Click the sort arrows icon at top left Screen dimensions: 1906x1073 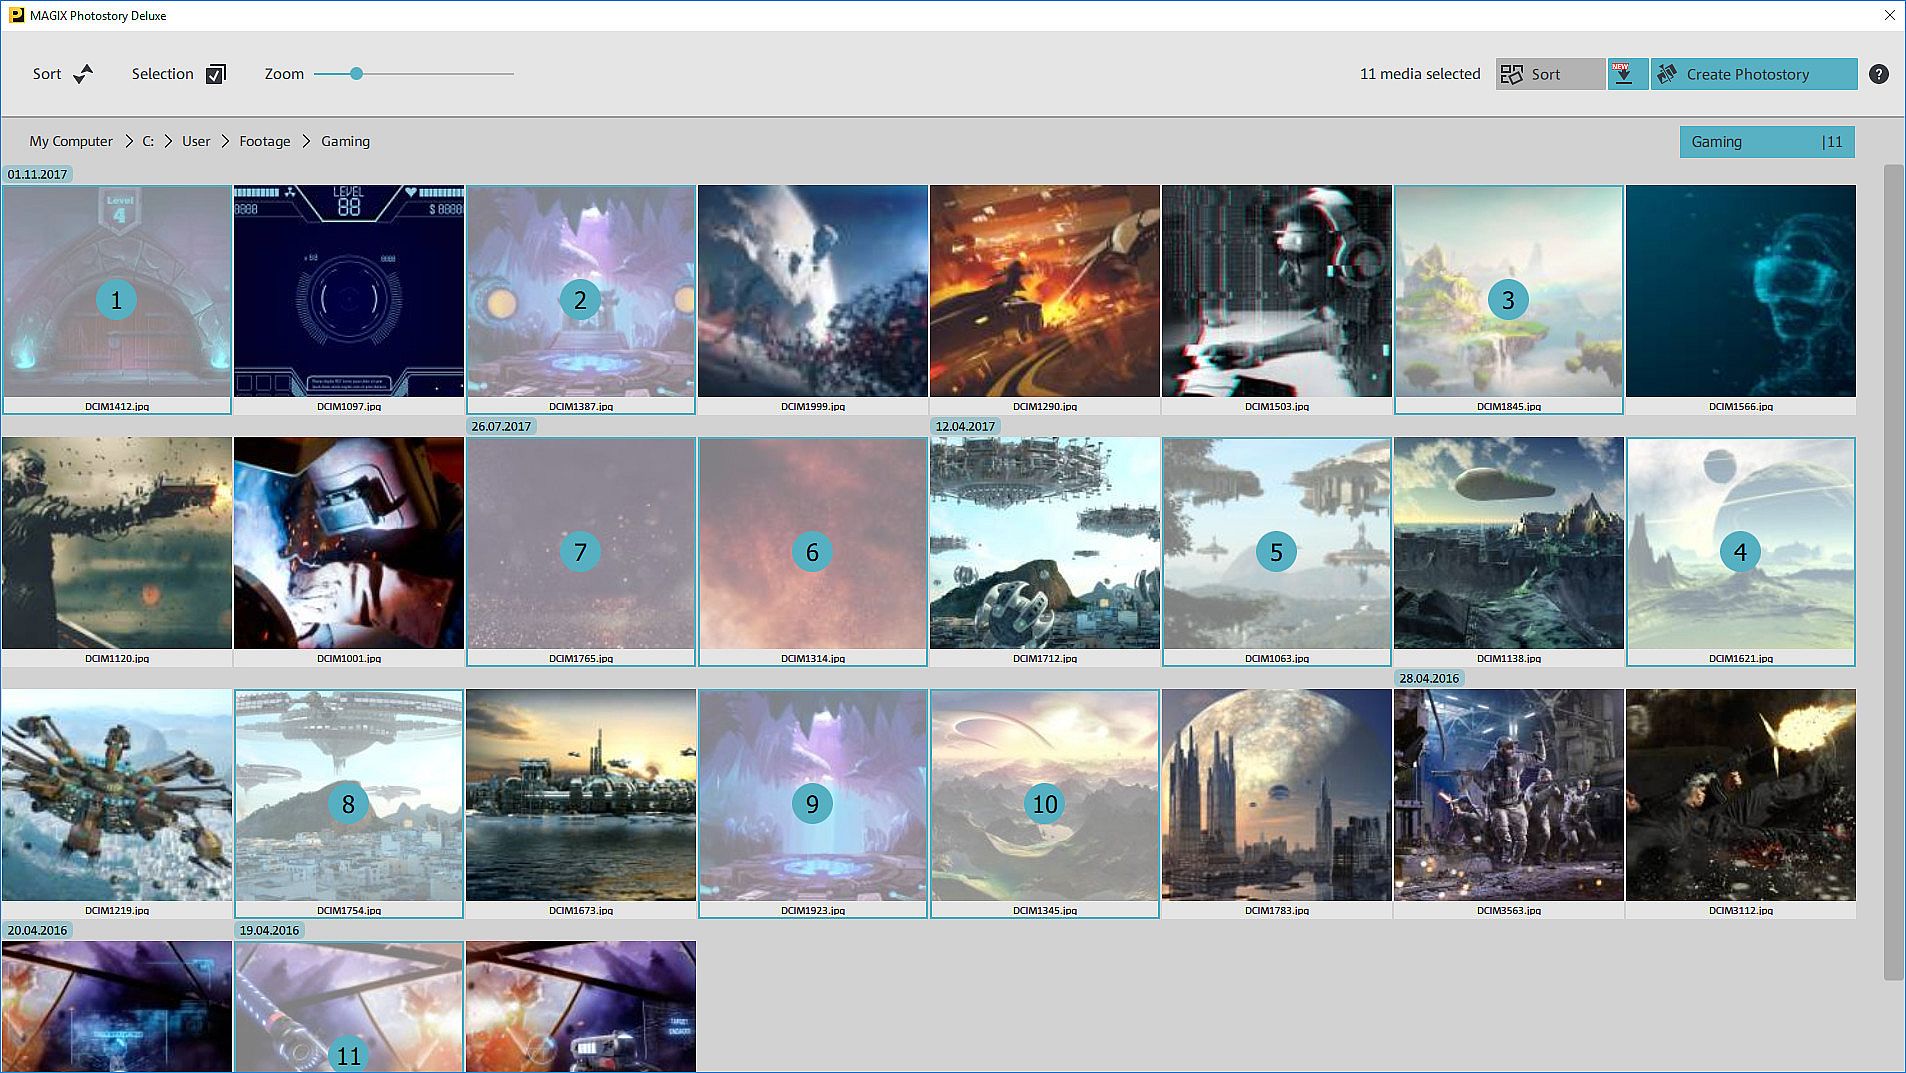[x=83, y=74]
